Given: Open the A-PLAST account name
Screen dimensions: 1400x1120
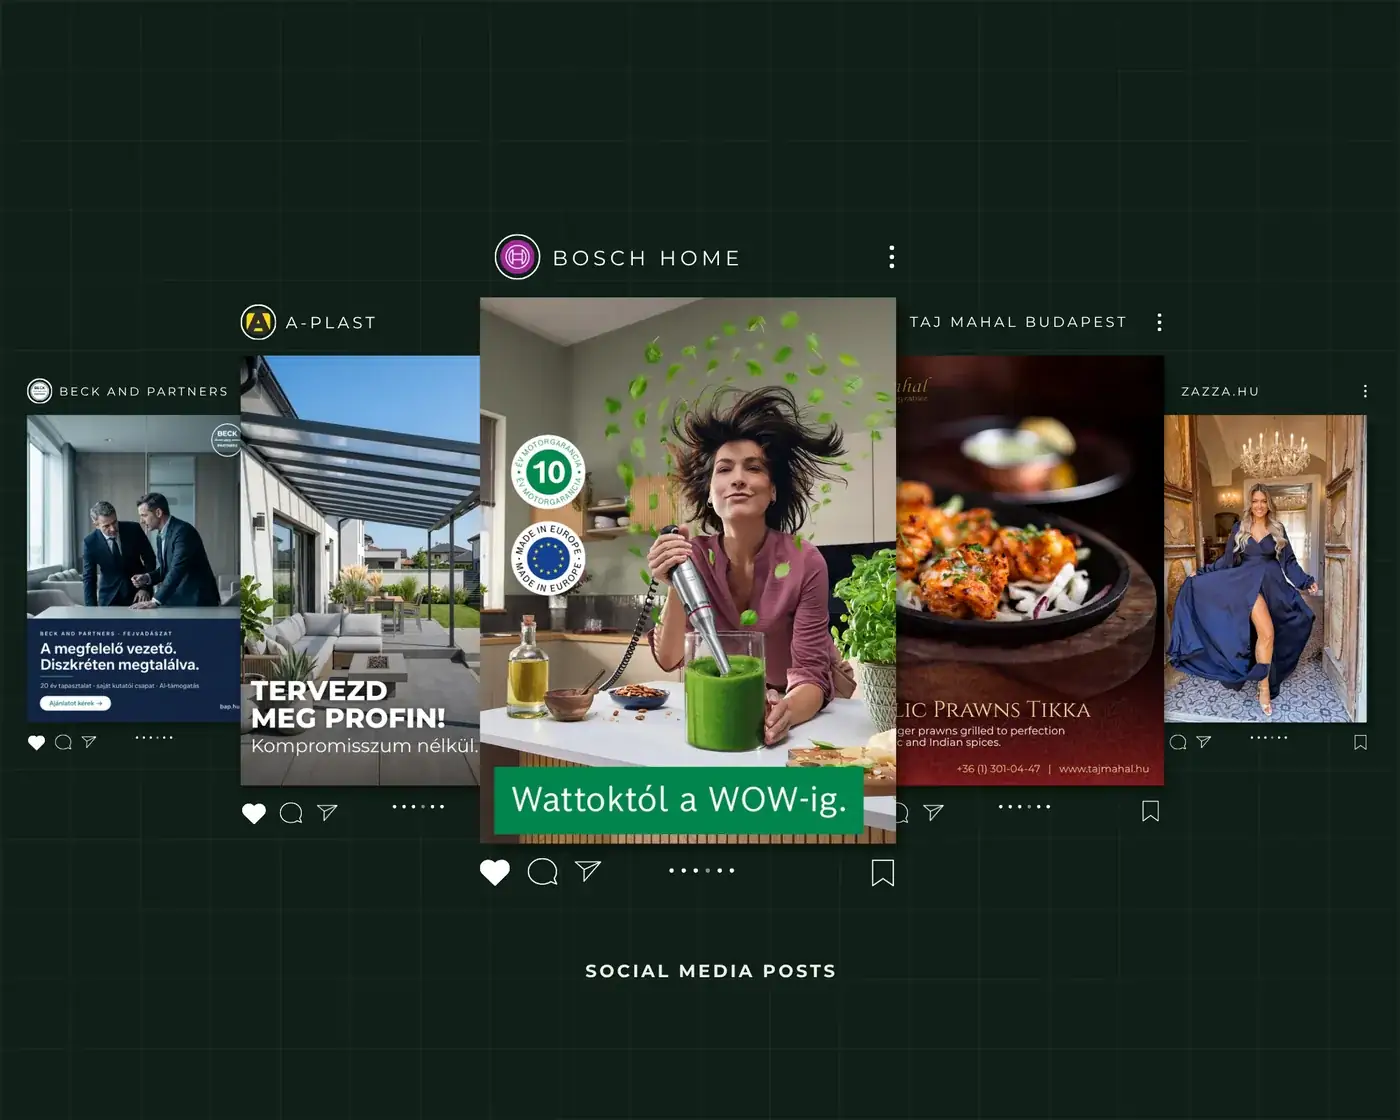Looking at the screenshot, I should 331,322.
